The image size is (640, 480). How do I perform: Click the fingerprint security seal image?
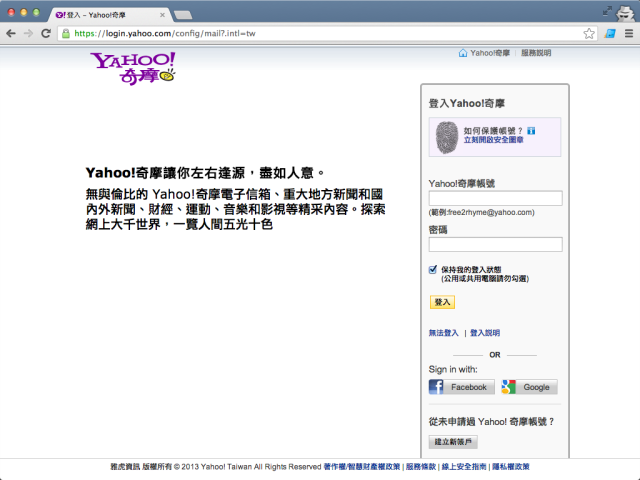click(447, 138)
